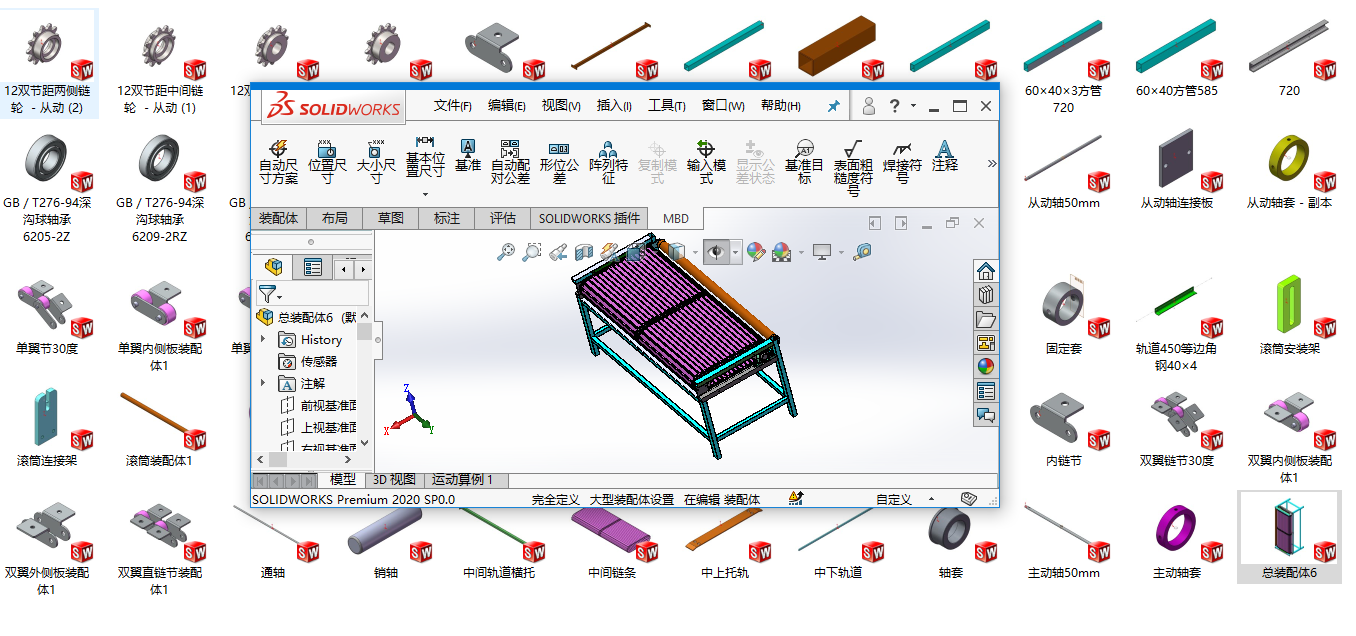Open the 基本位置尺寸 dropdown arrow

click(425, 194)
